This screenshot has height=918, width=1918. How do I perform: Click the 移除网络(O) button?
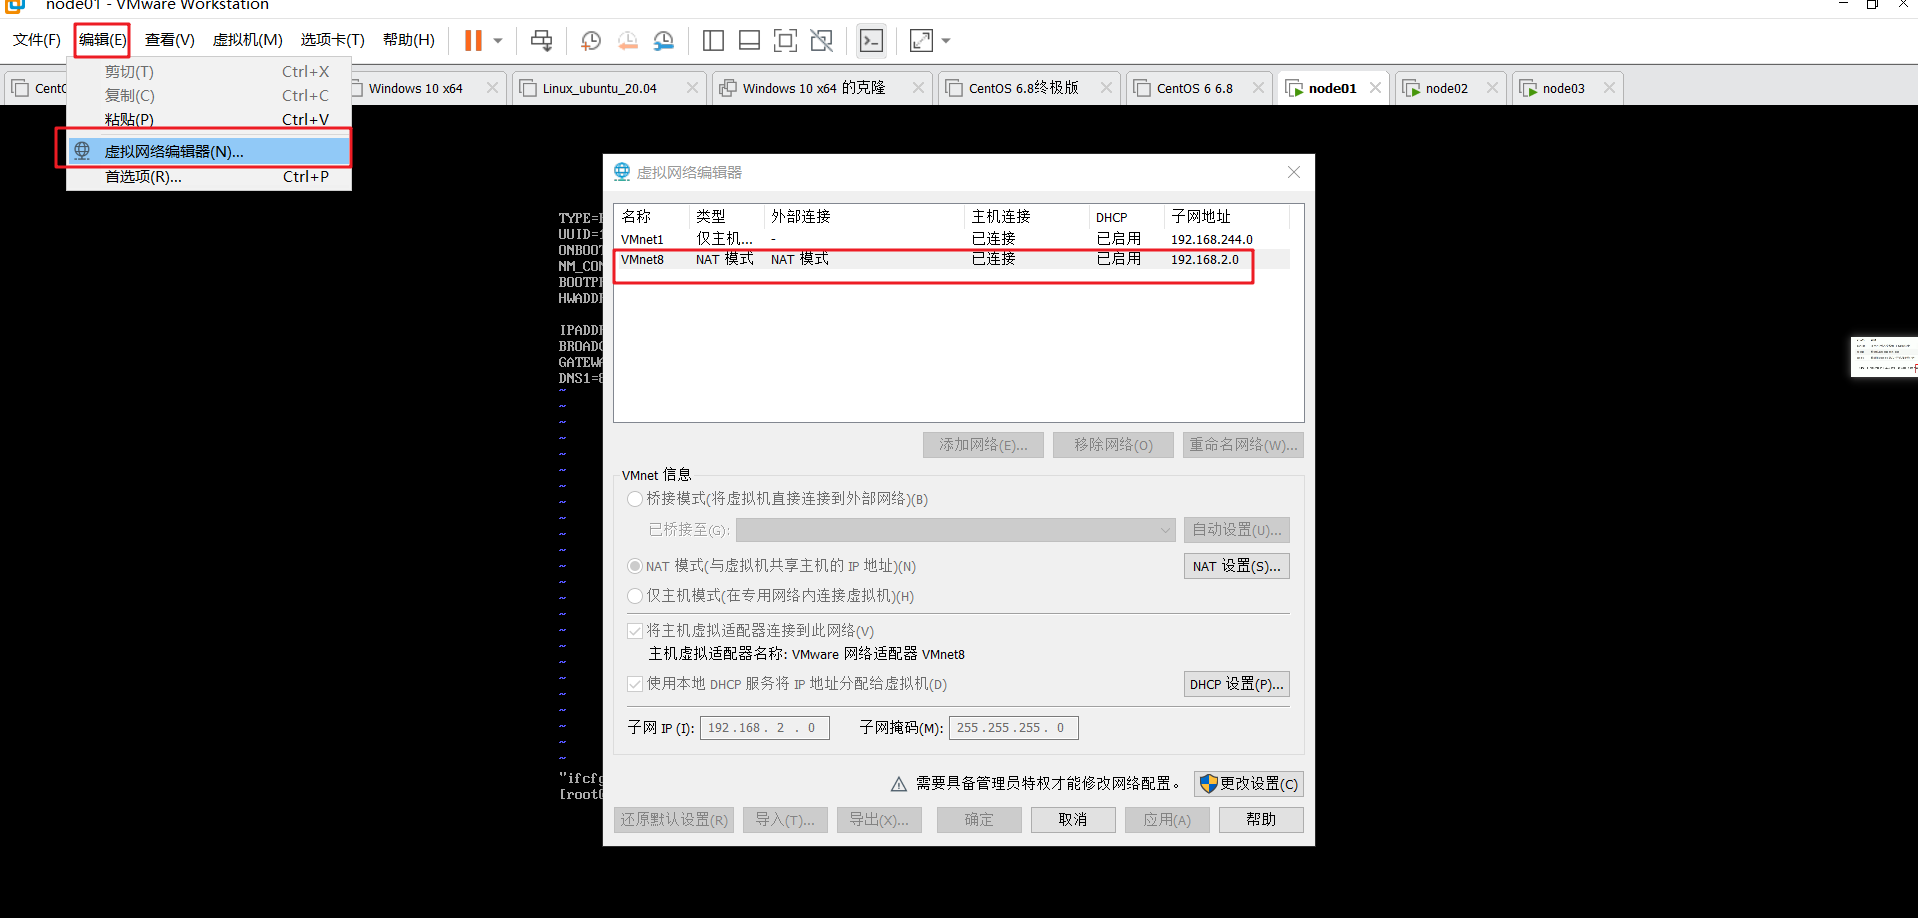tap(1113, 445)
